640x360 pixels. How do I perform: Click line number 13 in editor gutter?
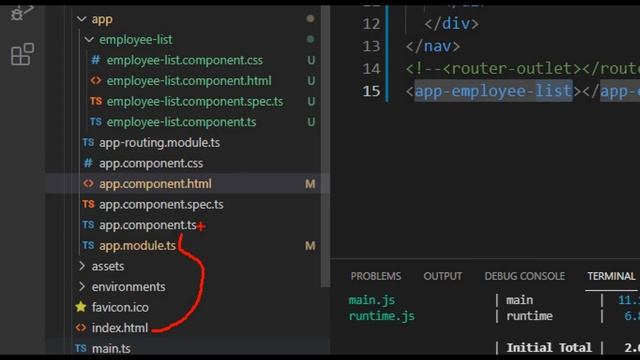pos(371,46)
